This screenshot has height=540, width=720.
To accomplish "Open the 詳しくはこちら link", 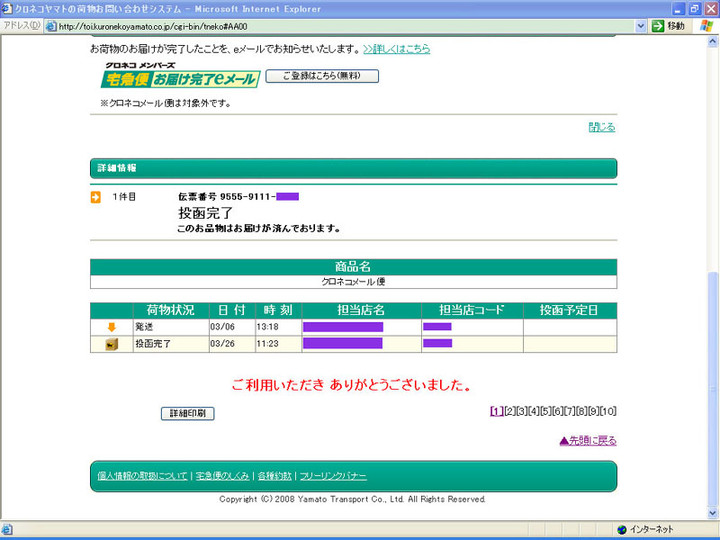I will pyautogui.click(x=396, y=49).
